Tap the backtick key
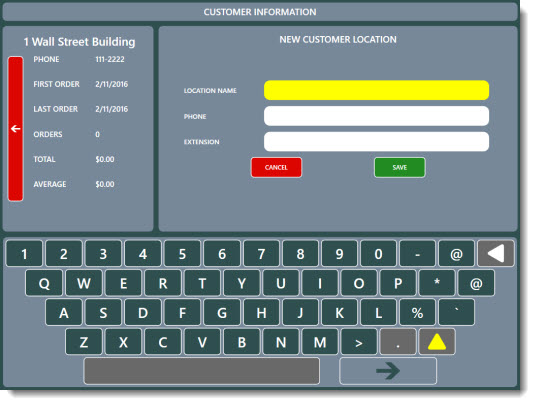 click(457, 313)
